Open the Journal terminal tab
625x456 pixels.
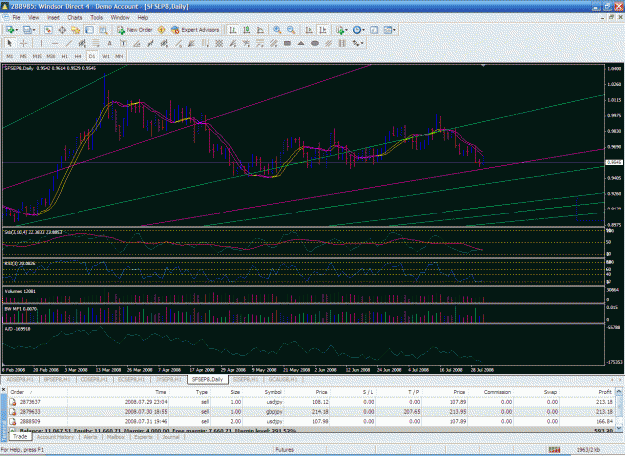tap(171, 437)
